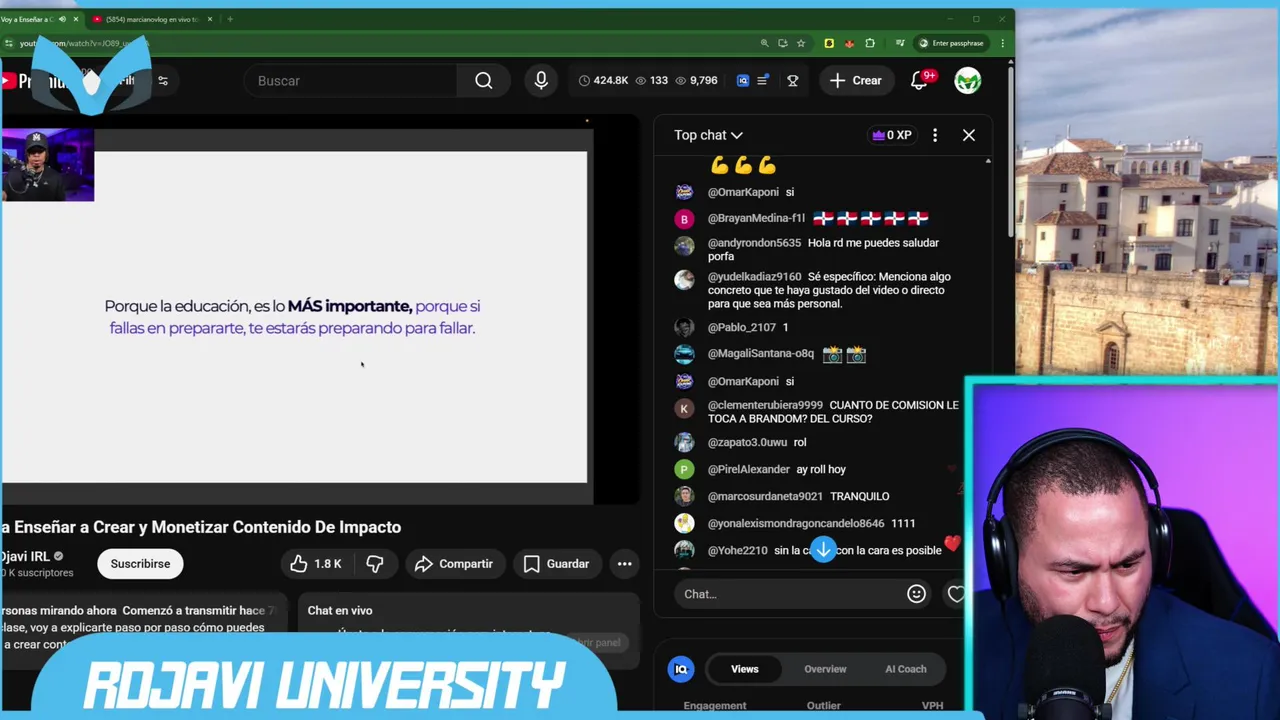Open Chrome three-dot menu
Image resolution: width=1280 pixels, height=720 pixels.
[1003, 43]
